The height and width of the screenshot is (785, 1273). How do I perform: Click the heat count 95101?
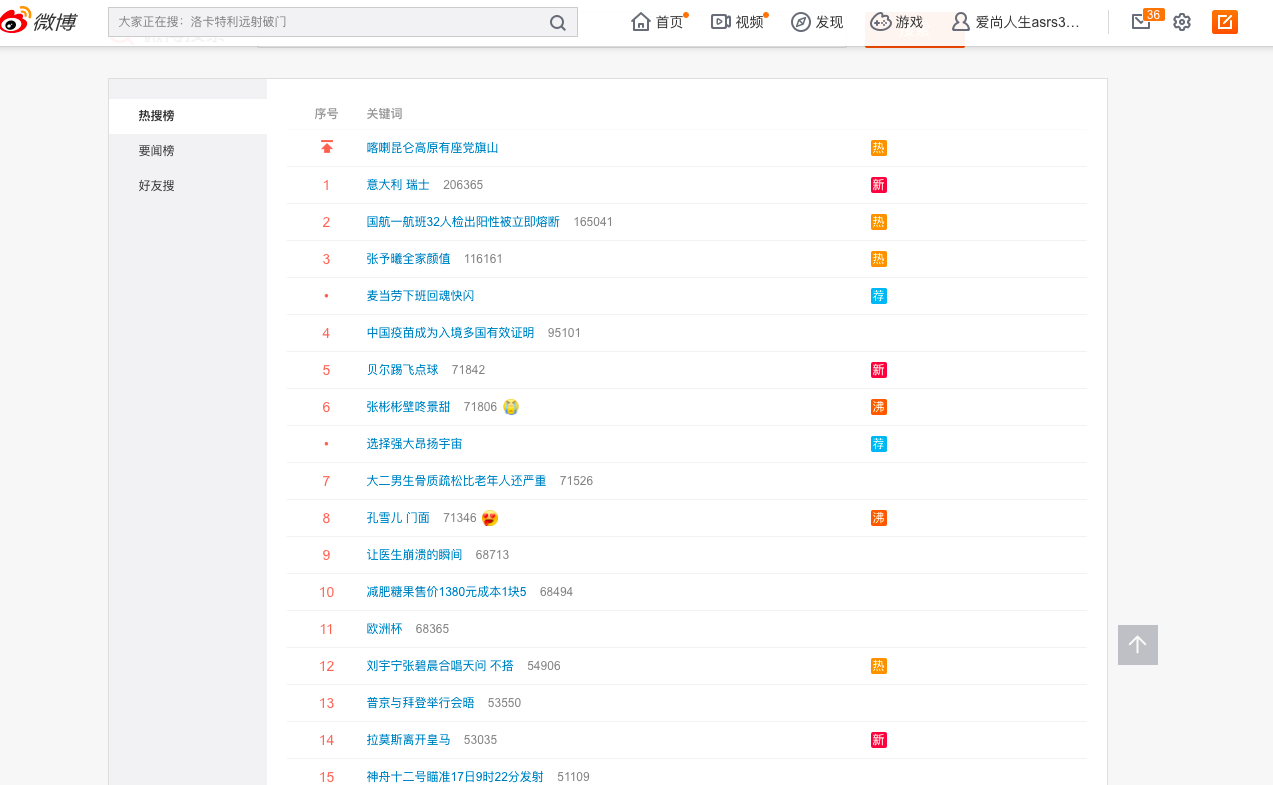pos(564,333)
